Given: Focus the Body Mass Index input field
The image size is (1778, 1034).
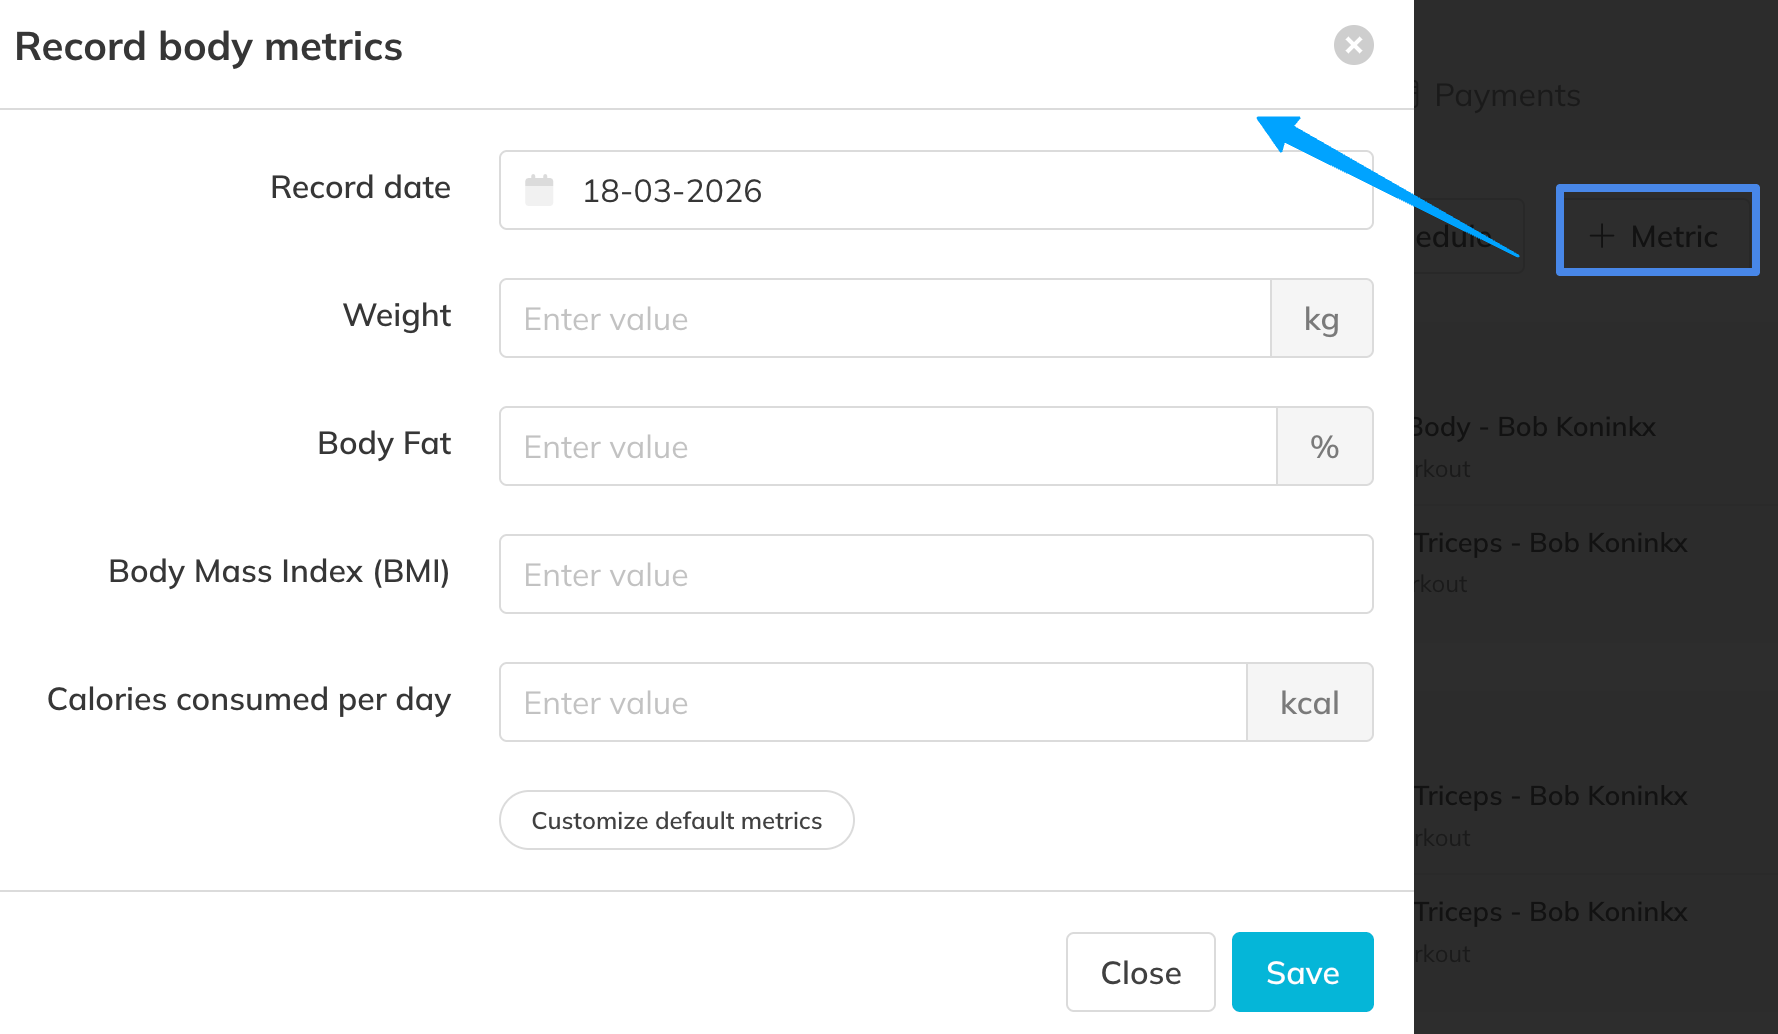Looking at the screenshot, I should click(x=935, y=574).
